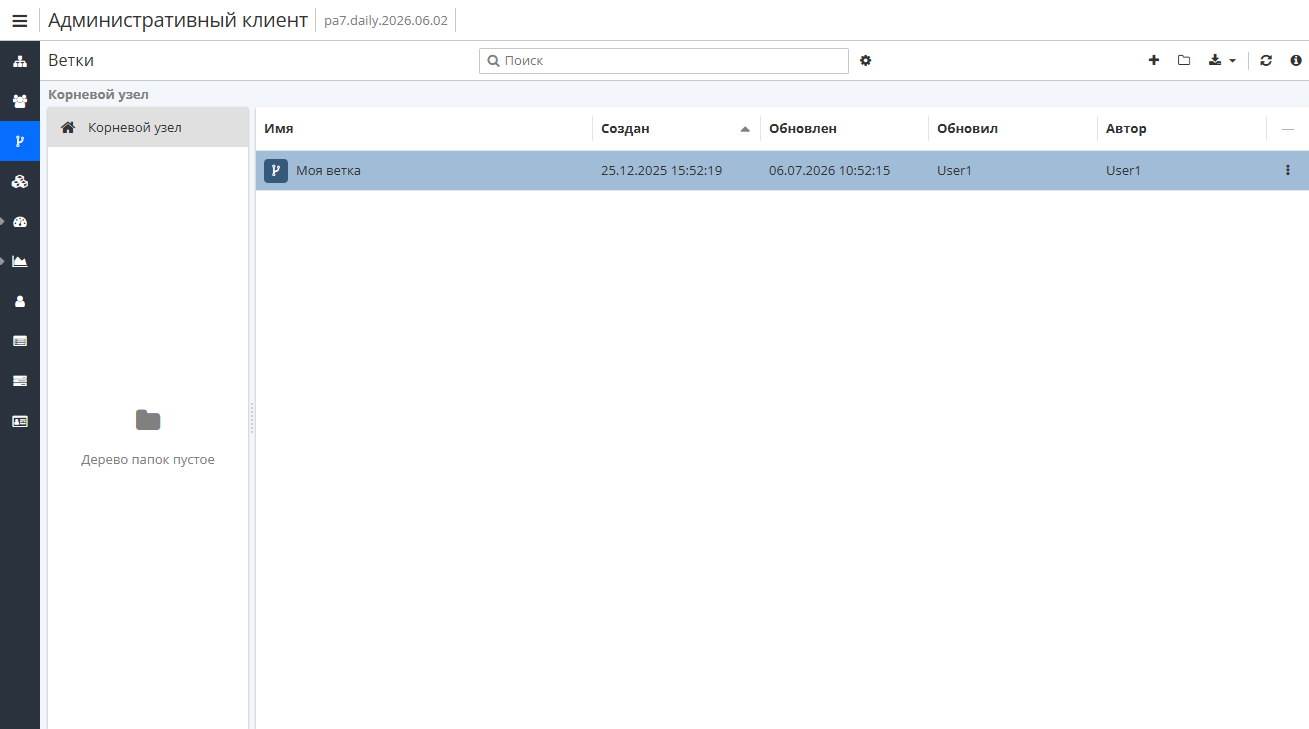This screenshot has width=1309, height=729.
Task: Open the user groups sidebar section
Action: [20, 101]
